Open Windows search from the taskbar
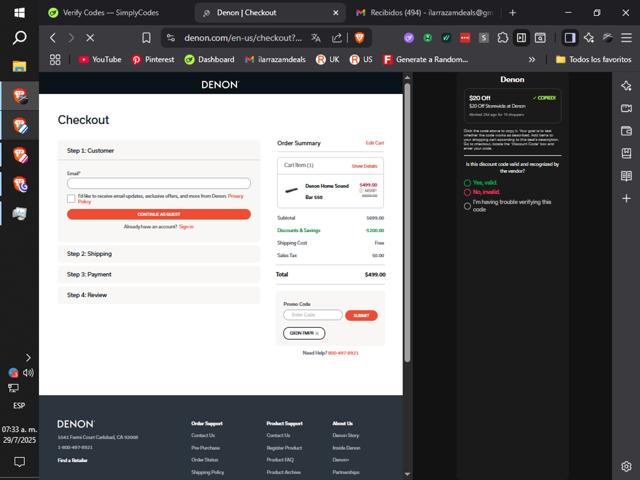Screen dimensions: 640x480 [19, 38]
